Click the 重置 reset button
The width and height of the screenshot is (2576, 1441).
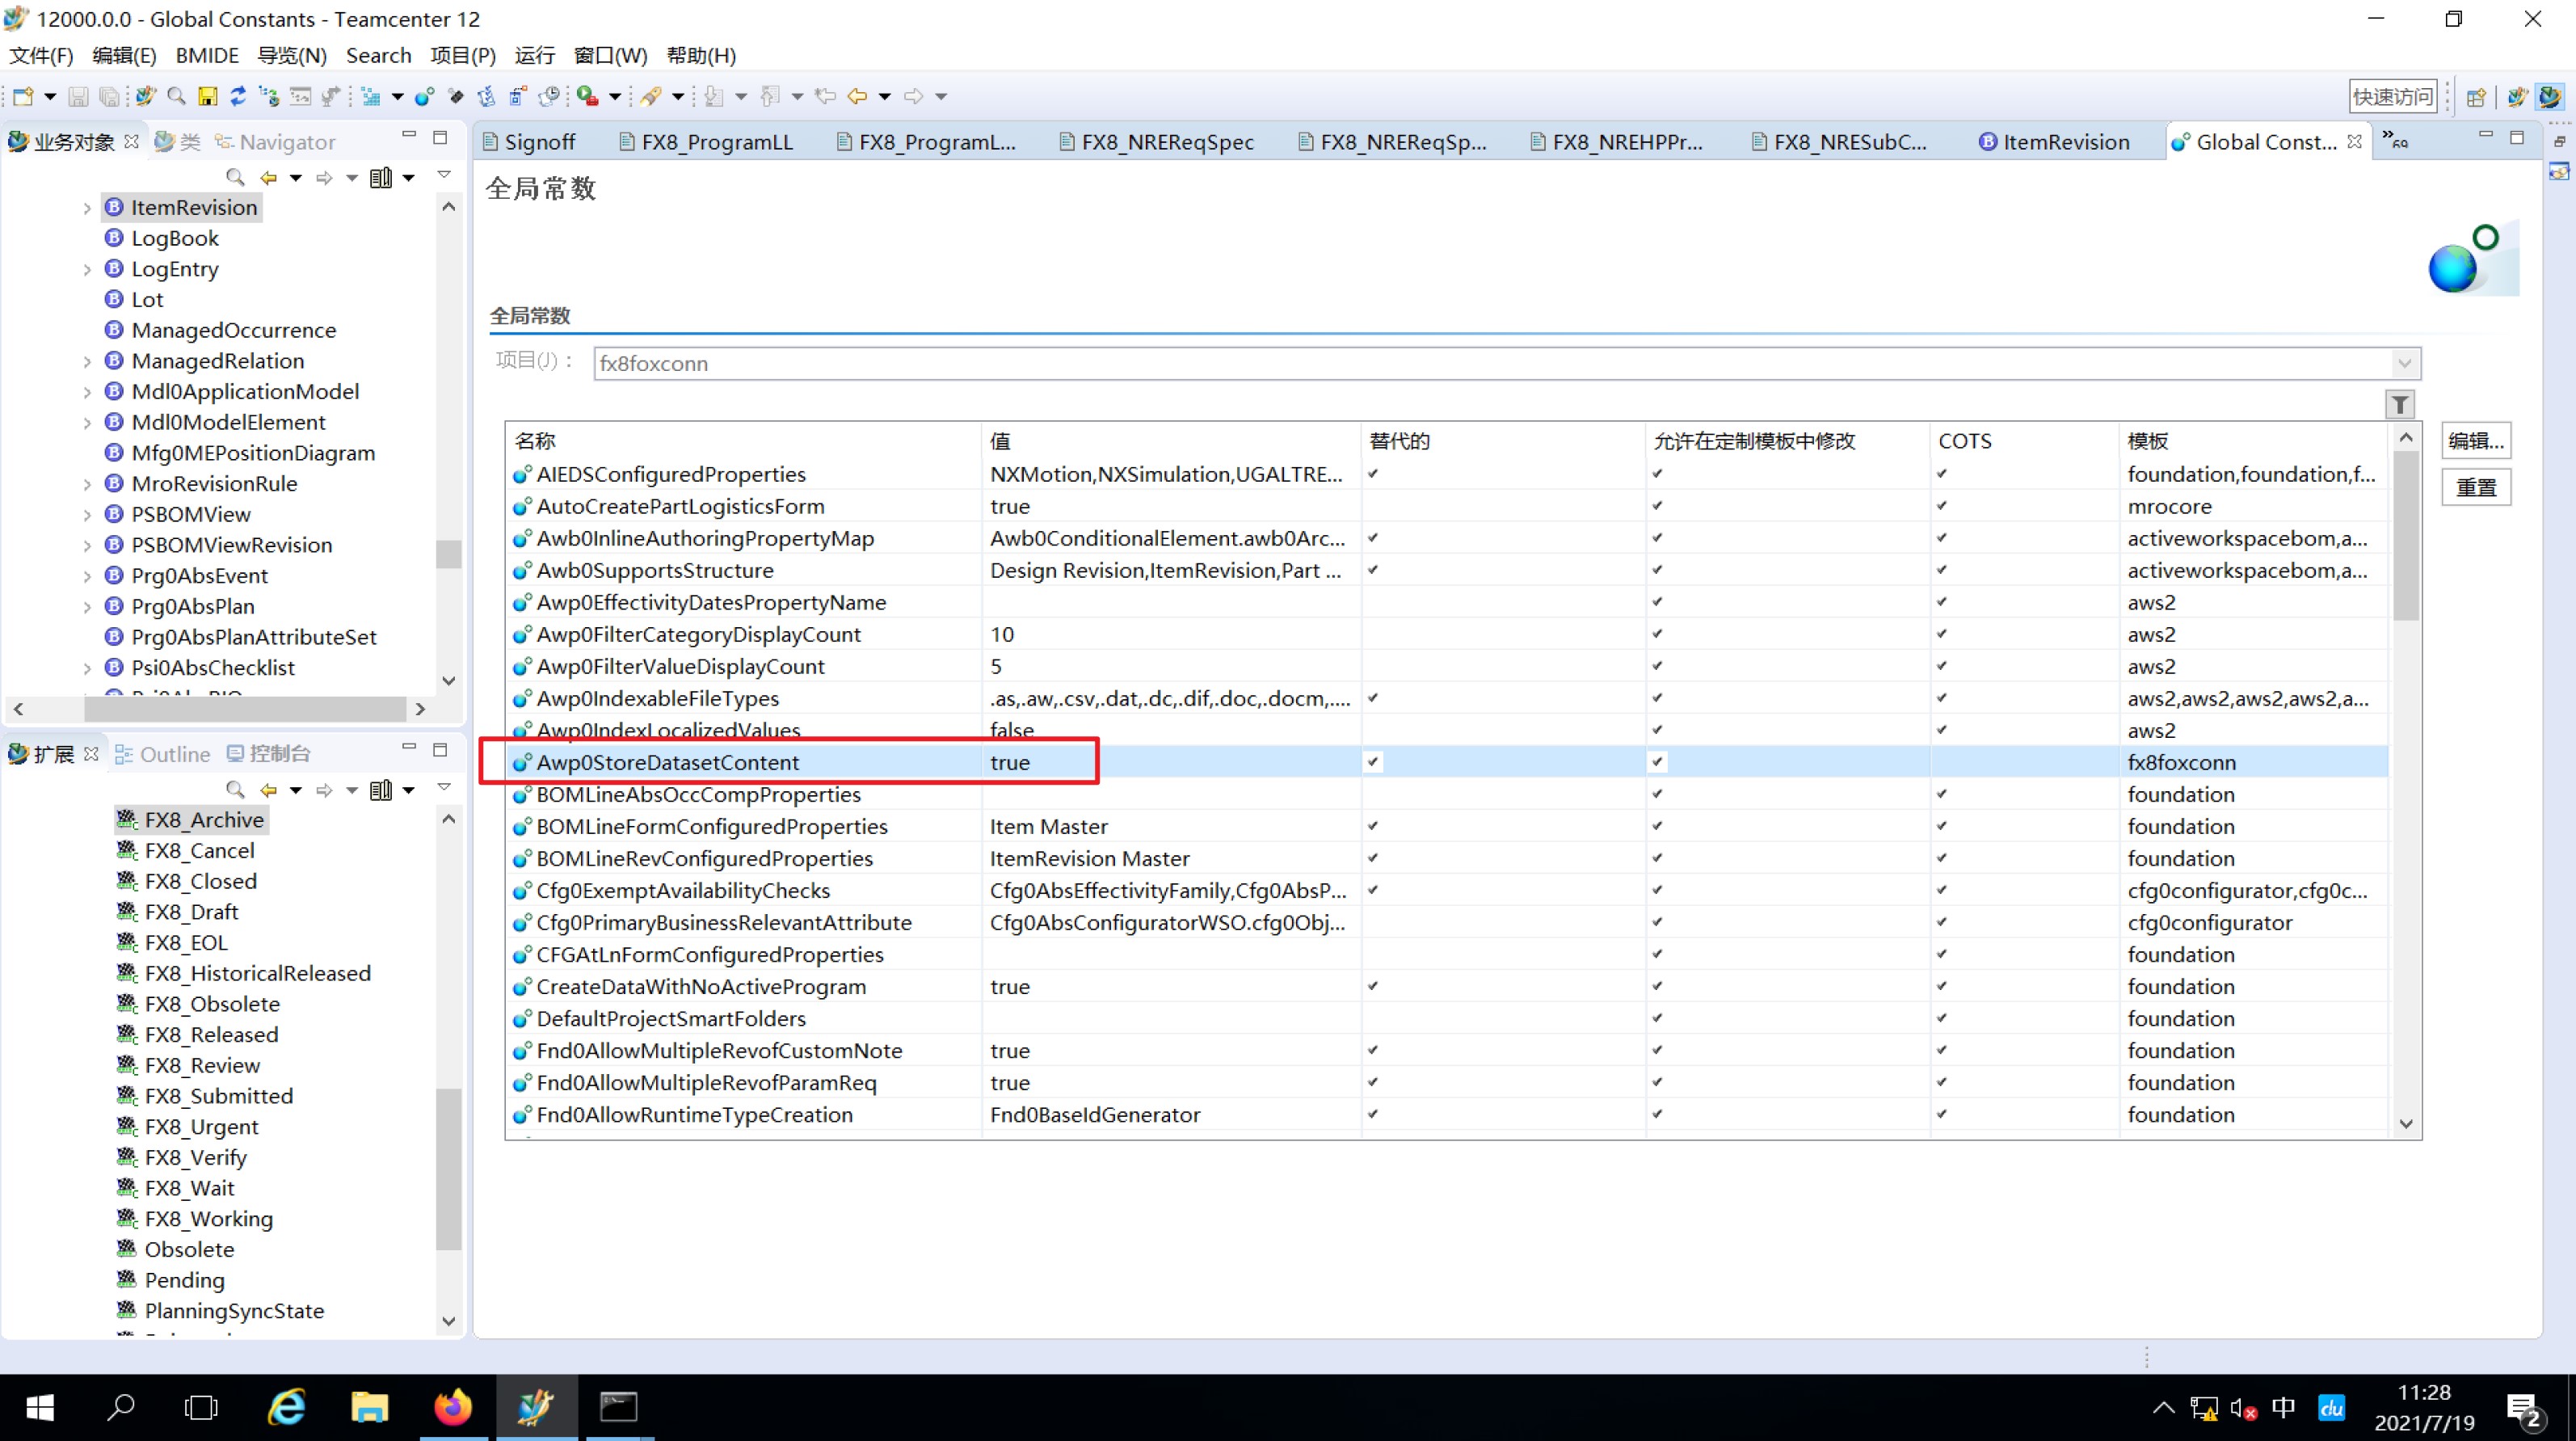click(2475, 488)
